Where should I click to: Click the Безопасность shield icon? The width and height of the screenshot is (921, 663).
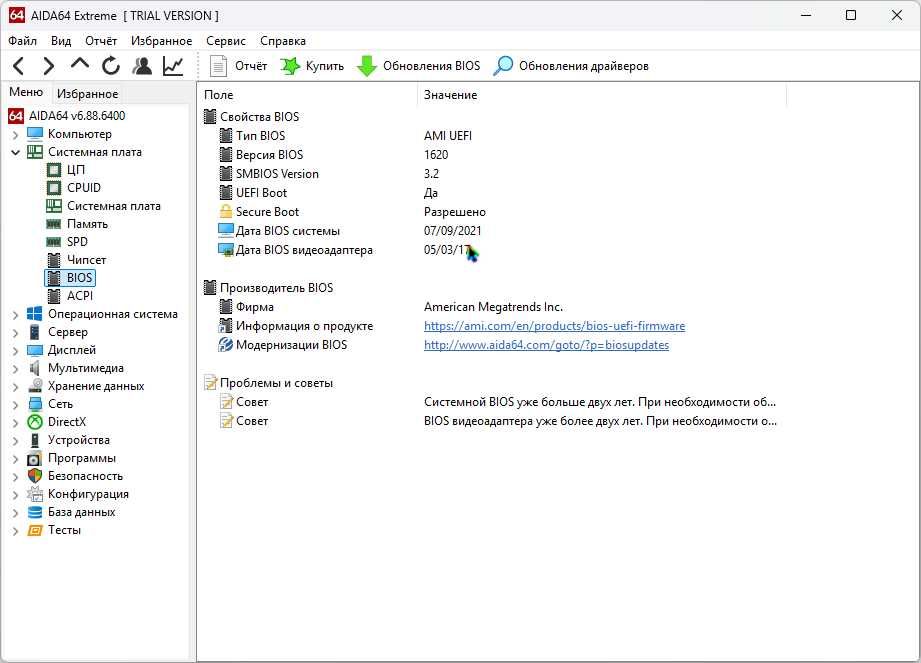tap(35, 476)
